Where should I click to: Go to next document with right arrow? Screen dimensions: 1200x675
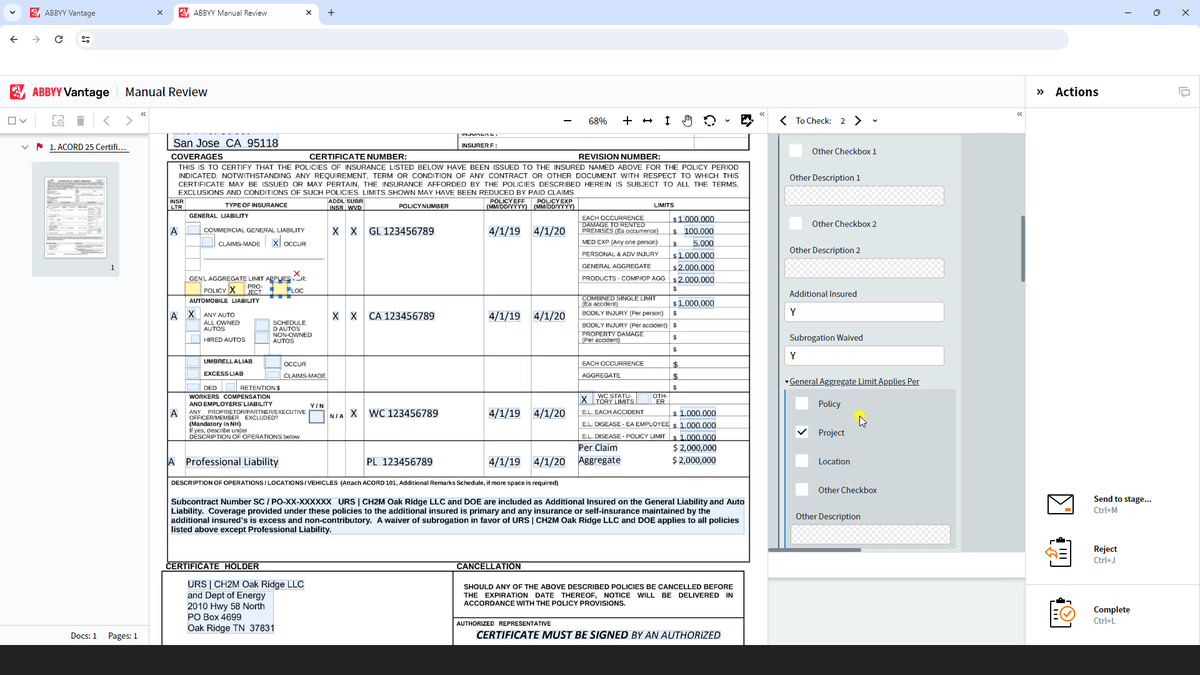[128, 121]
